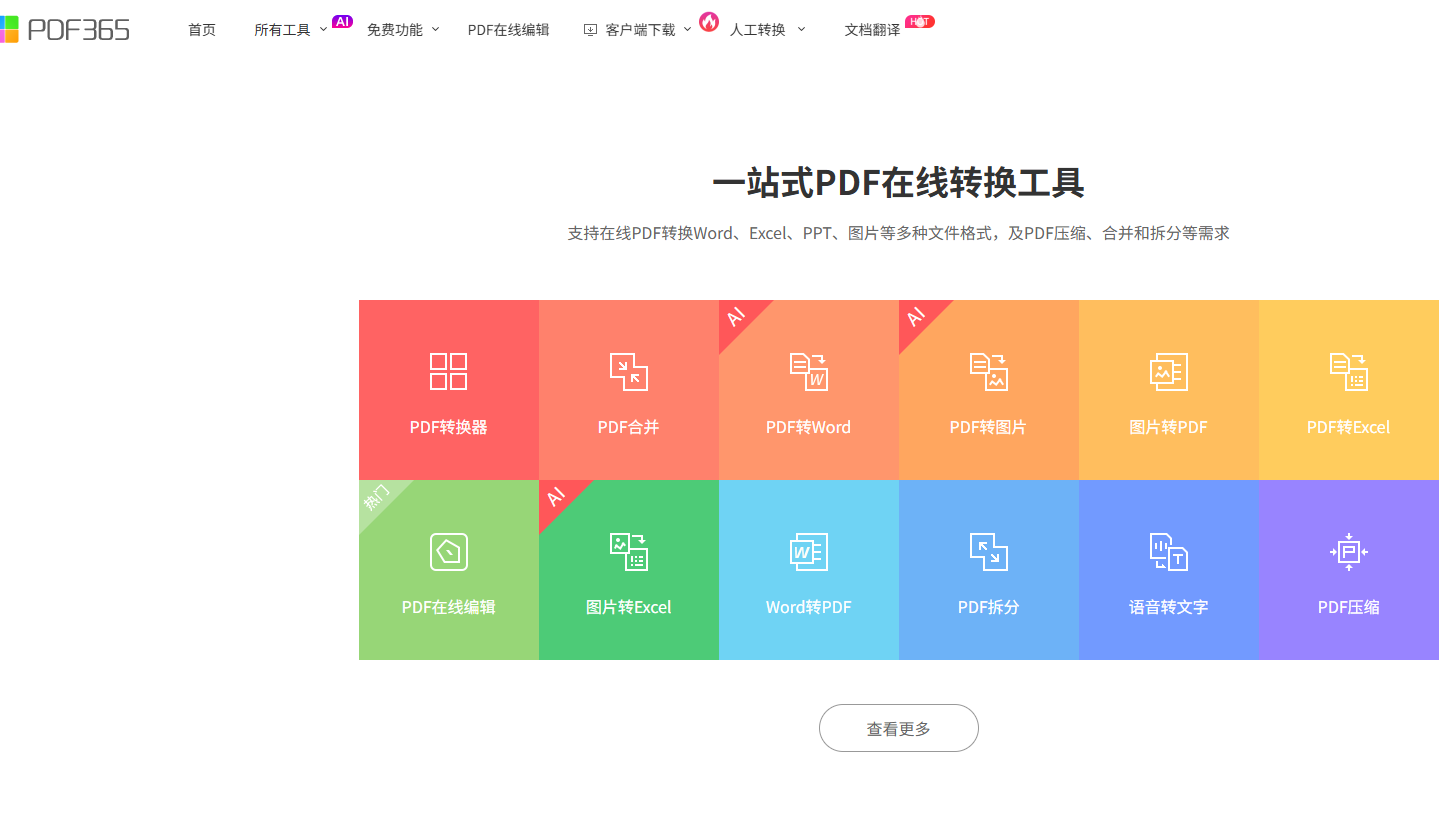Select the PDF压缩 icon
The image size is (1441, 822).
tap(1348, 552)
